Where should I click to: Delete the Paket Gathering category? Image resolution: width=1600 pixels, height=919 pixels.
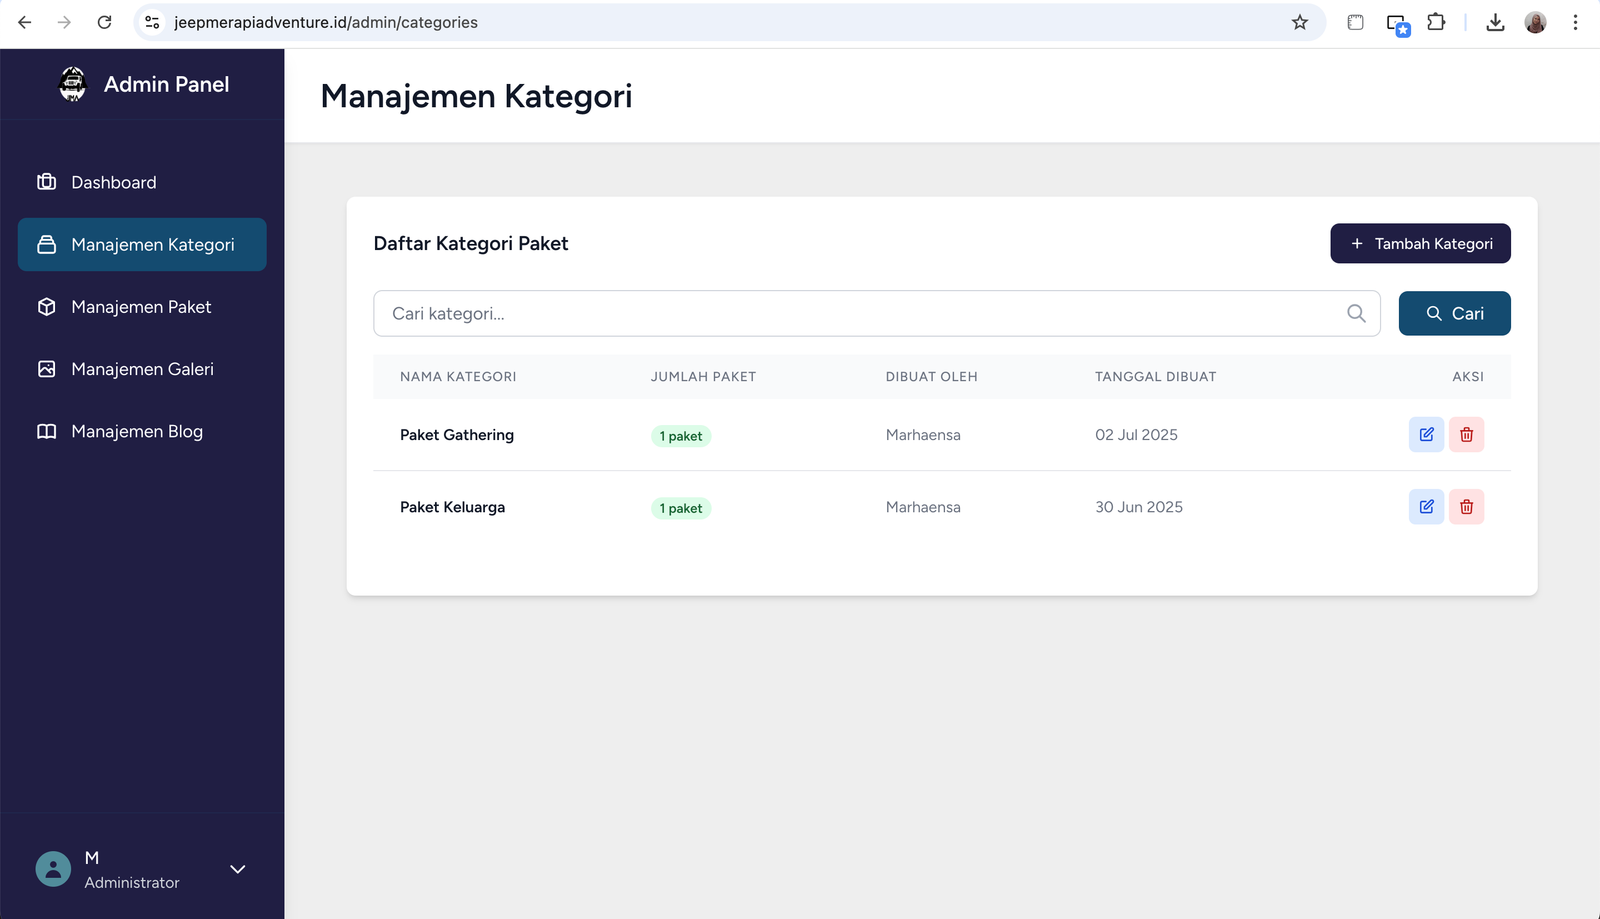[x=1466, y=435]
